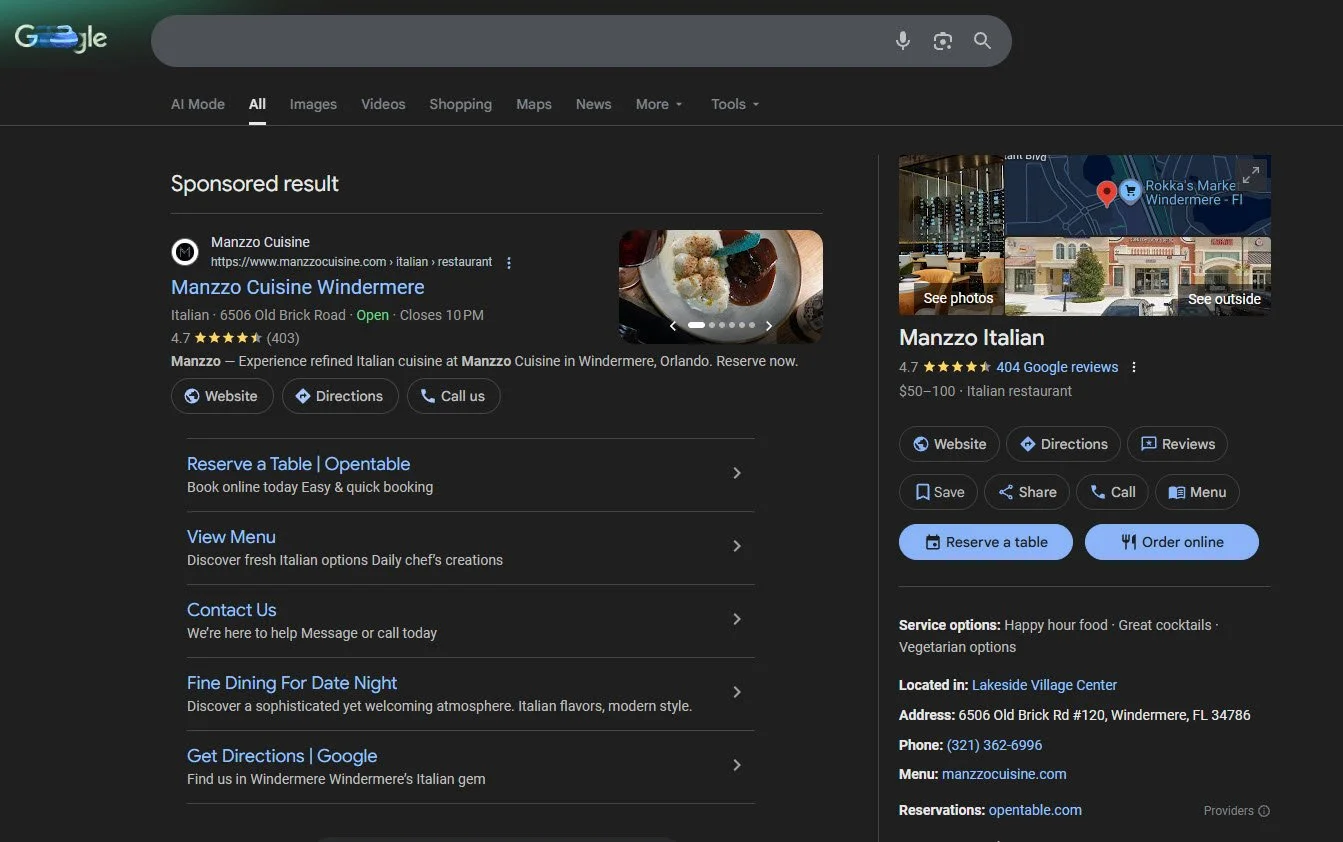Click the voice search microphone icon
Image resolution: width=1343 pixels, height=842 pixels.
tap(902, 41)
